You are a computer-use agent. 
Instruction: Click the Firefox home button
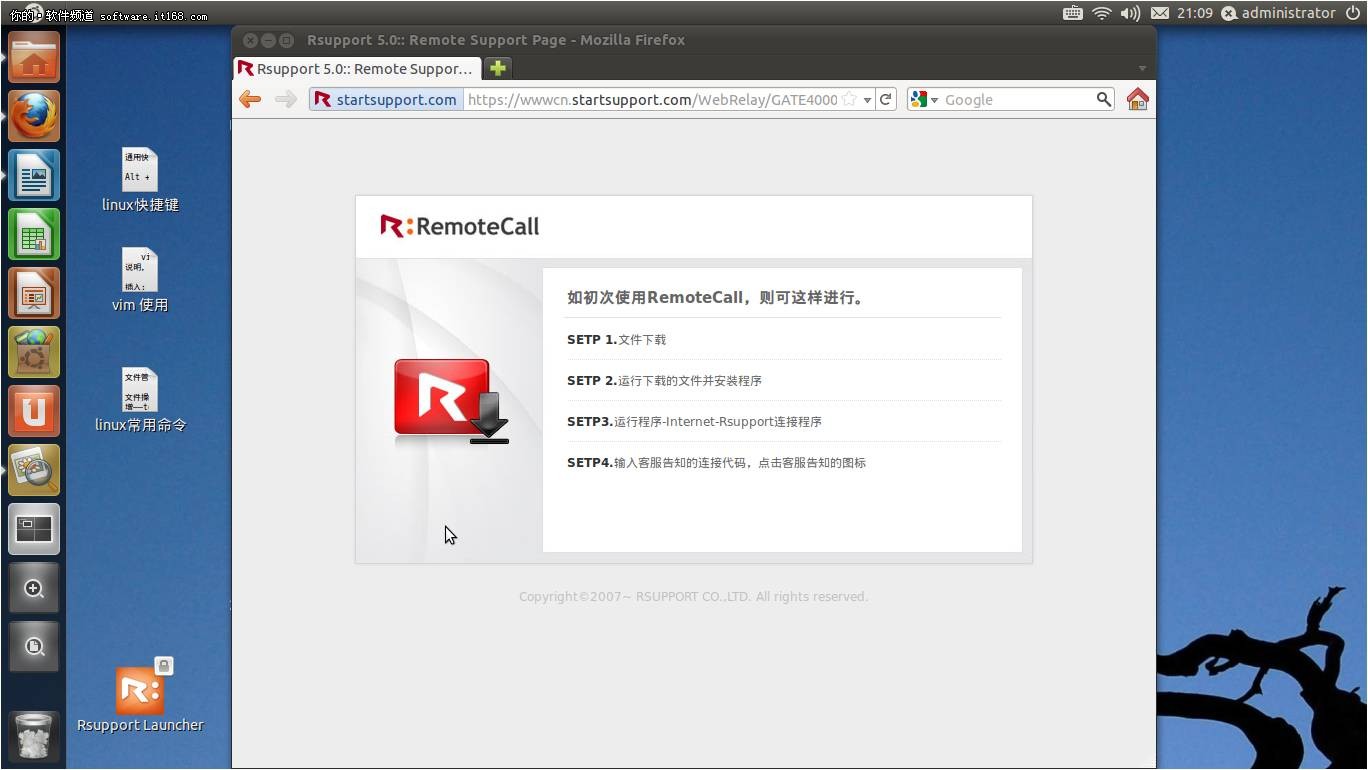tap(1137, 99)
